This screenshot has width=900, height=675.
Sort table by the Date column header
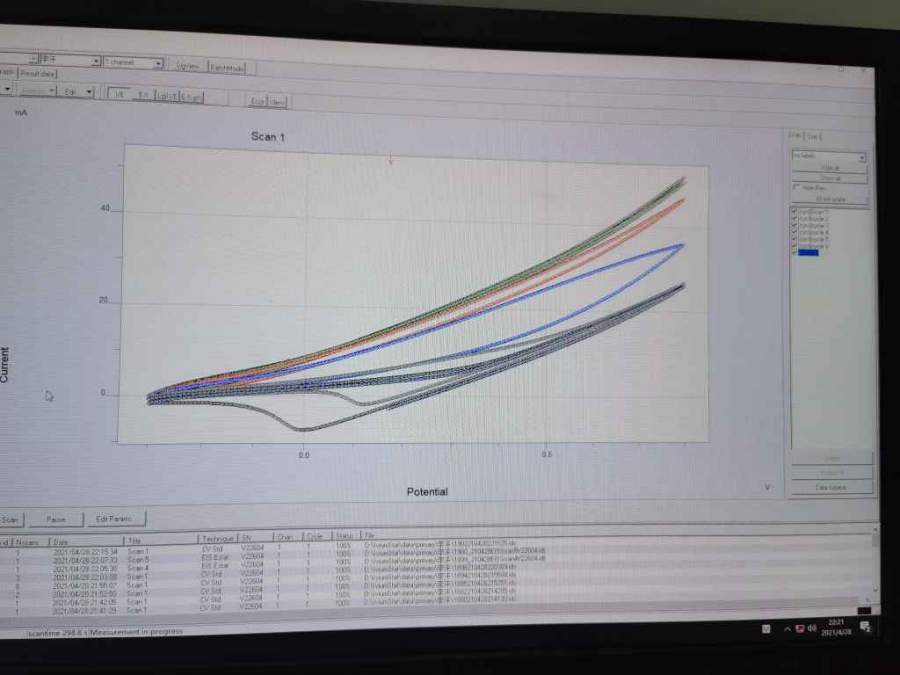tap(87, 541)
